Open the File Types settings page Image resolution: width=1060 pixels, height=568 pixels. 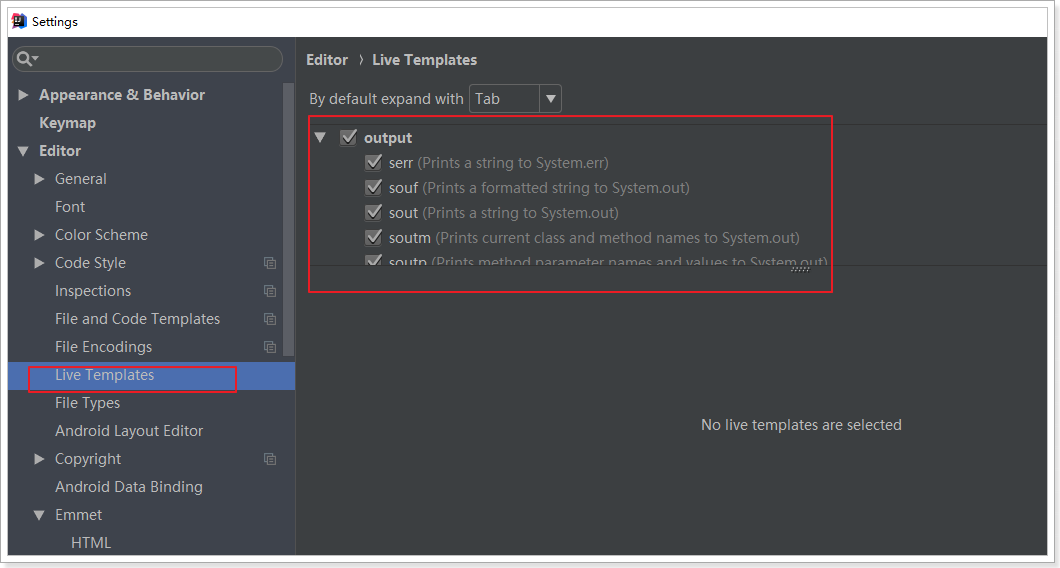(x=87, y=403)
